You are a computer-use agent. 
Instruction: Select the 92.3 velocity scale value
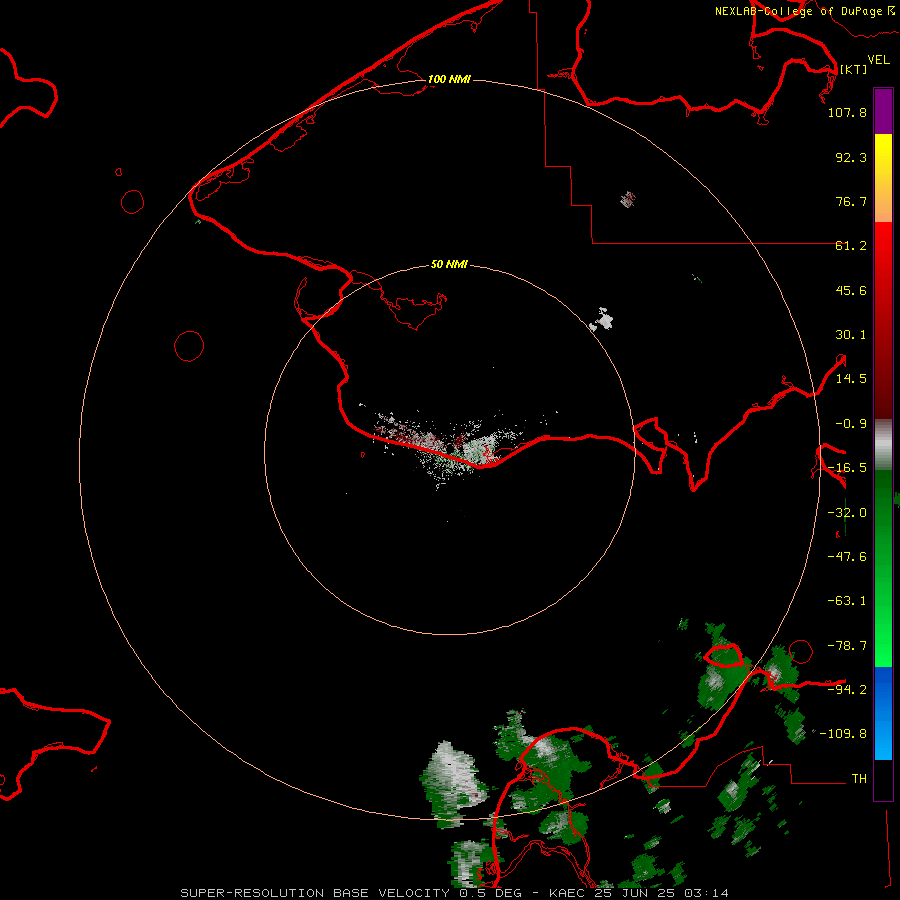tap(851, 157)
